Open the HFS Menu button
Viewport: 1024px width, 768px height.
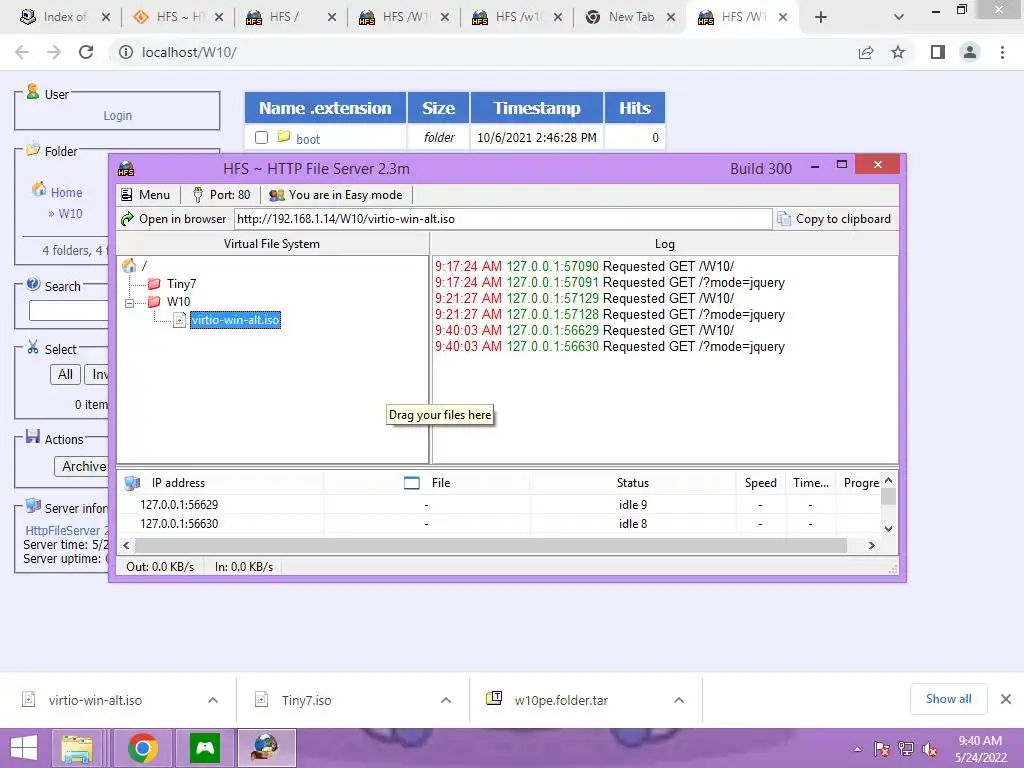[146, 195]
